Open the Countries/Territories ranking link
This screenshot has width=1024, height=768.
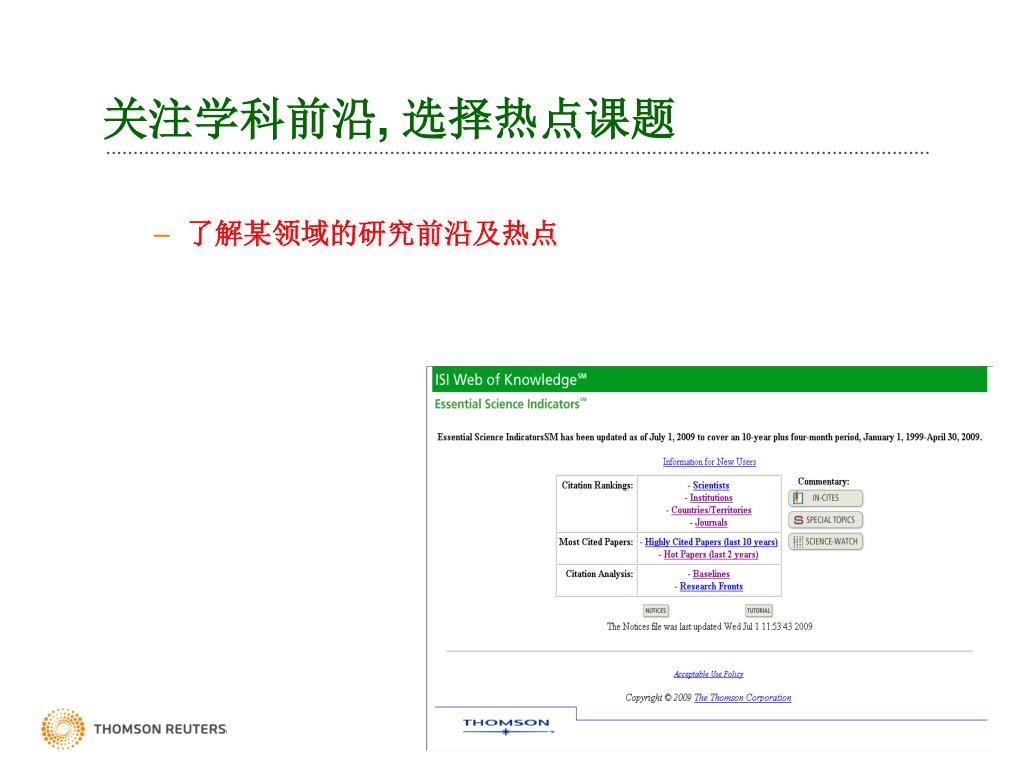(711, 510)
